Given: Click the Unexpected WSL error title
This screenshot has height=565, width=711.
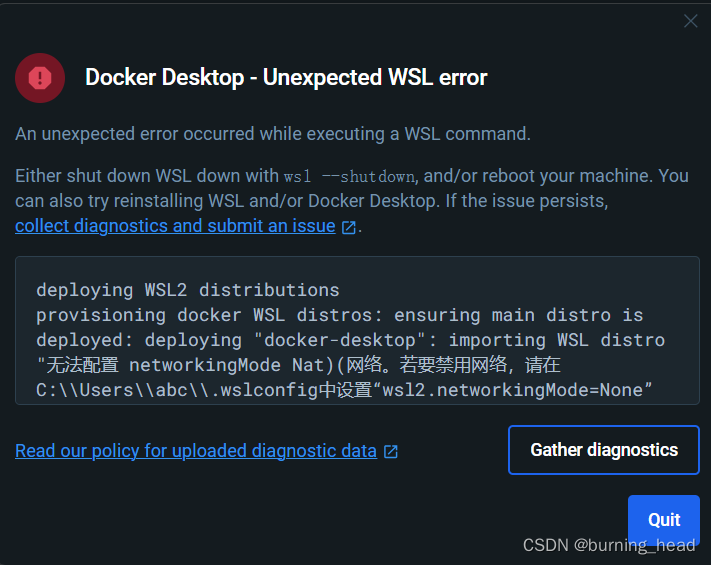Looking at the screenshot, I should pos(286,77).
